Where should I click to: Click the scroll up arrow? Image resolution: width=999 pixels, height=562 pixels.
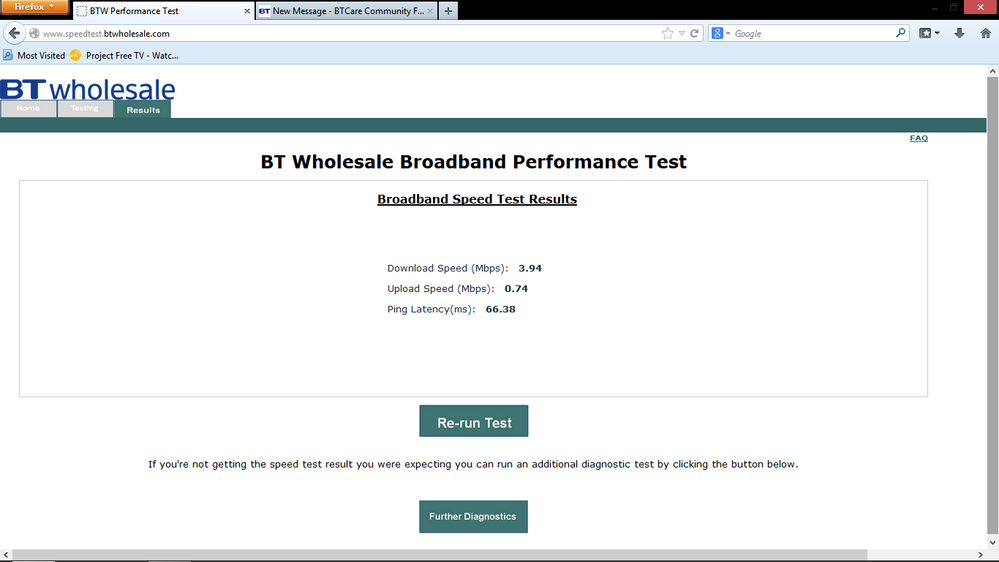click(x=992, y=71)
